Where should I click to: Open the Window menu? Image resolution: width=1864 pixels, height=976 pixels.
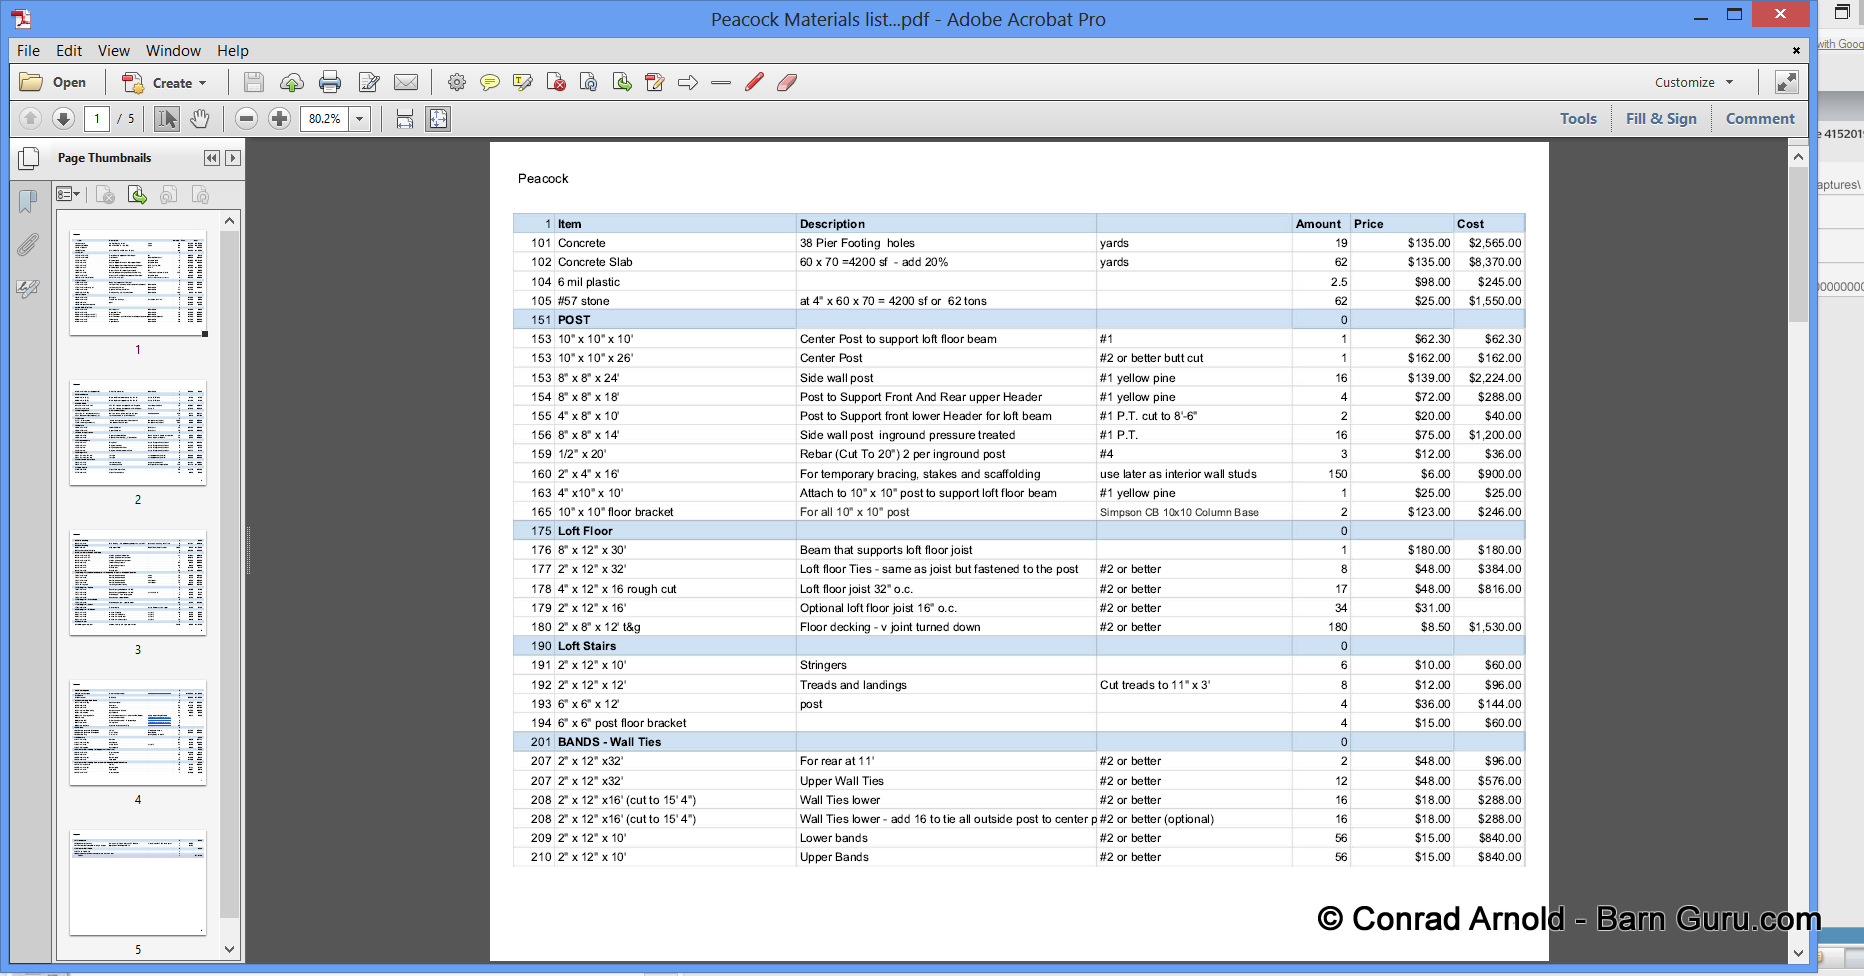point(173,51)
